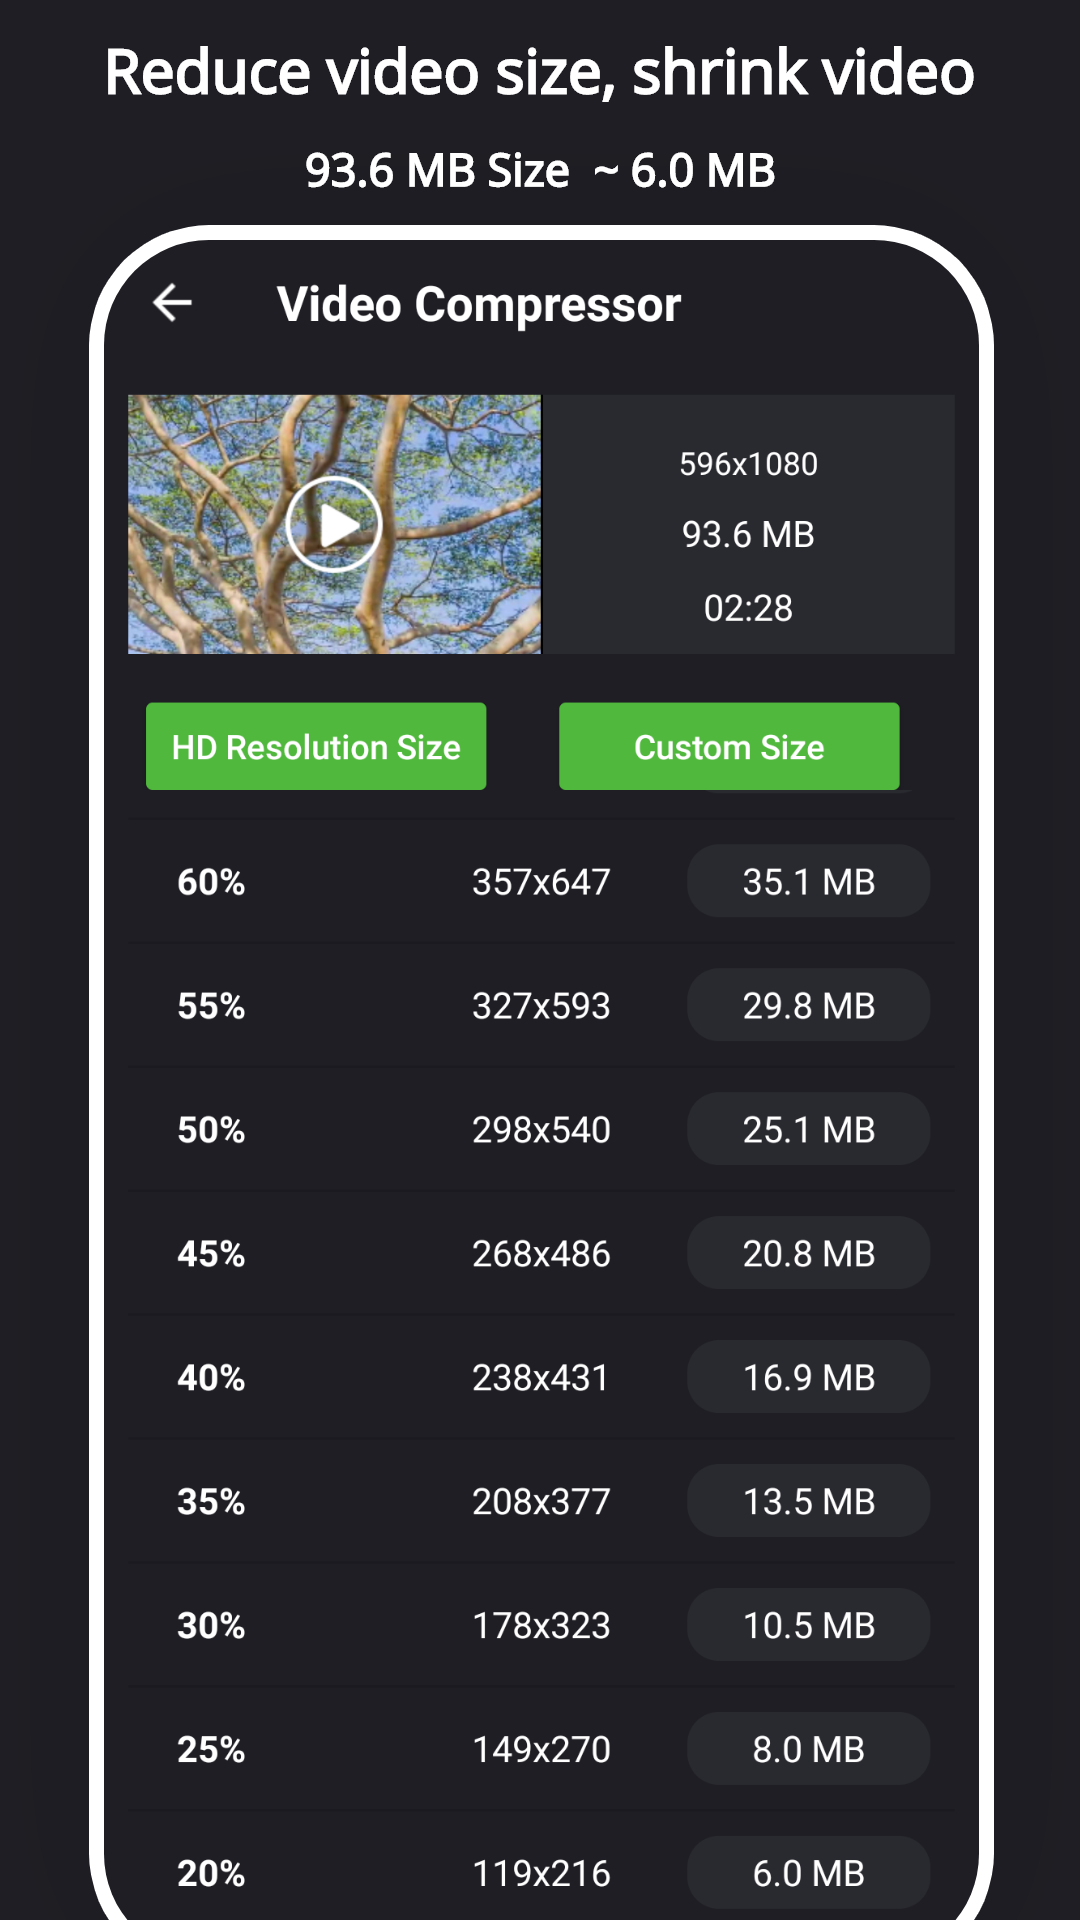Choose the 13.5 MB output option

(x=808, y=1501)
